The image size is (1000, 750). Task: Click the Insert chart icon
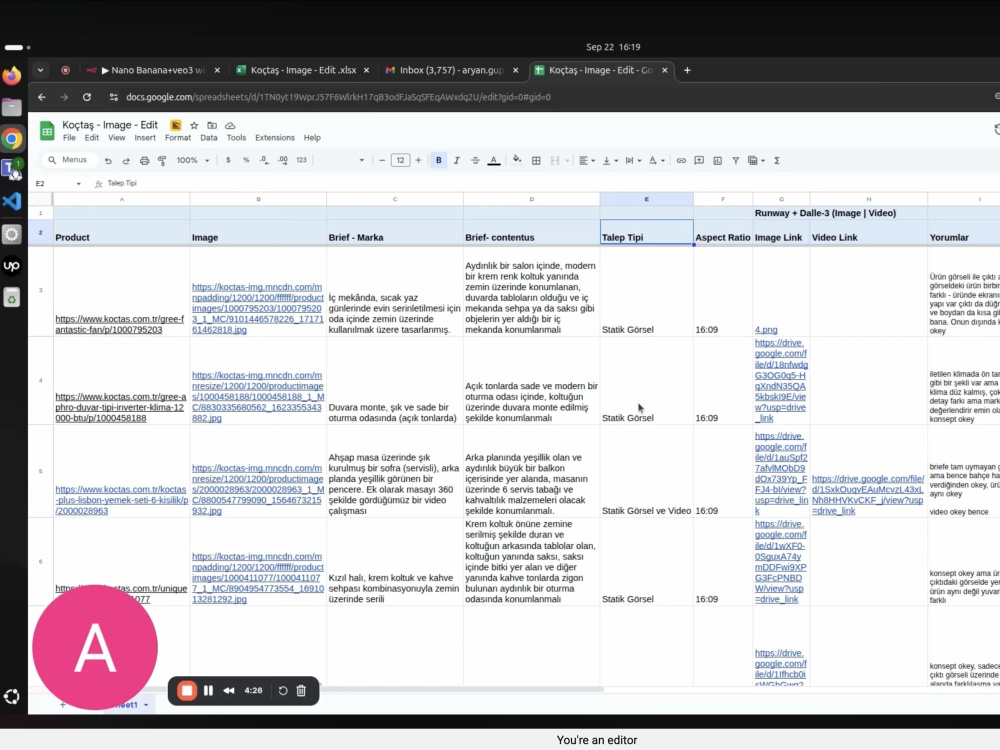(717, 160)
